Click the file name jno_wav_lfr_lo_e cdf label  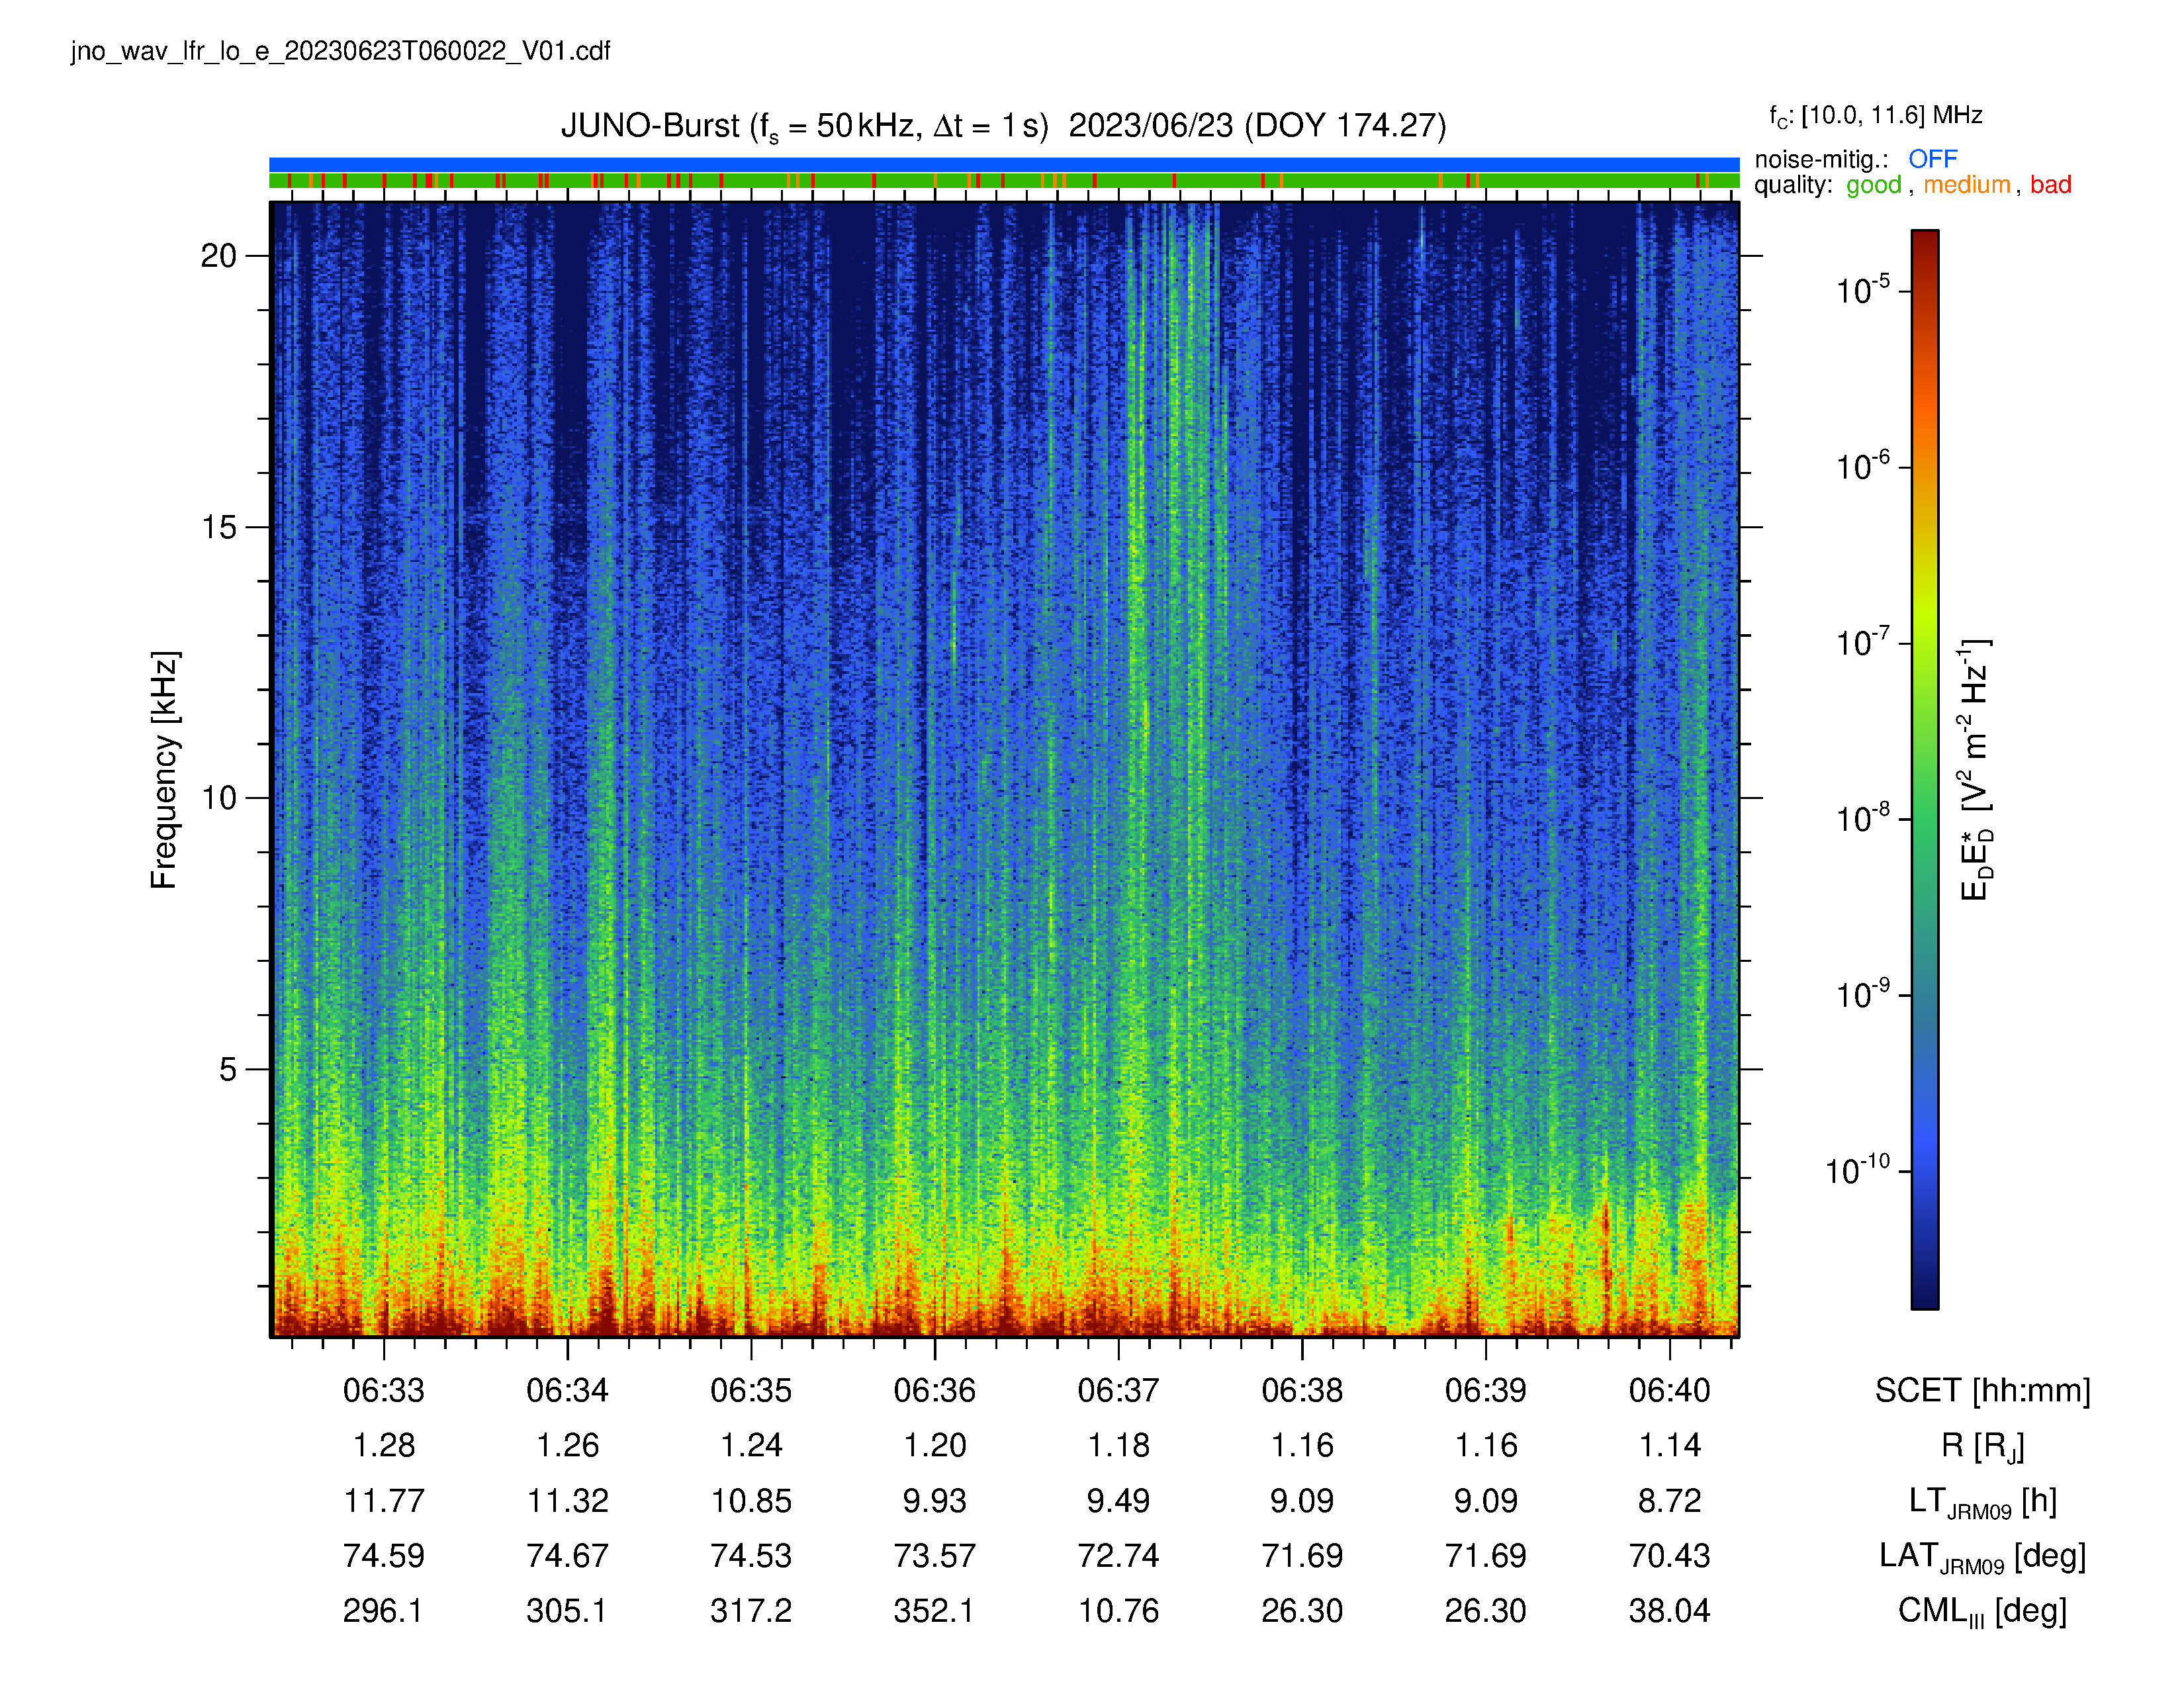(x=340, y=51)
